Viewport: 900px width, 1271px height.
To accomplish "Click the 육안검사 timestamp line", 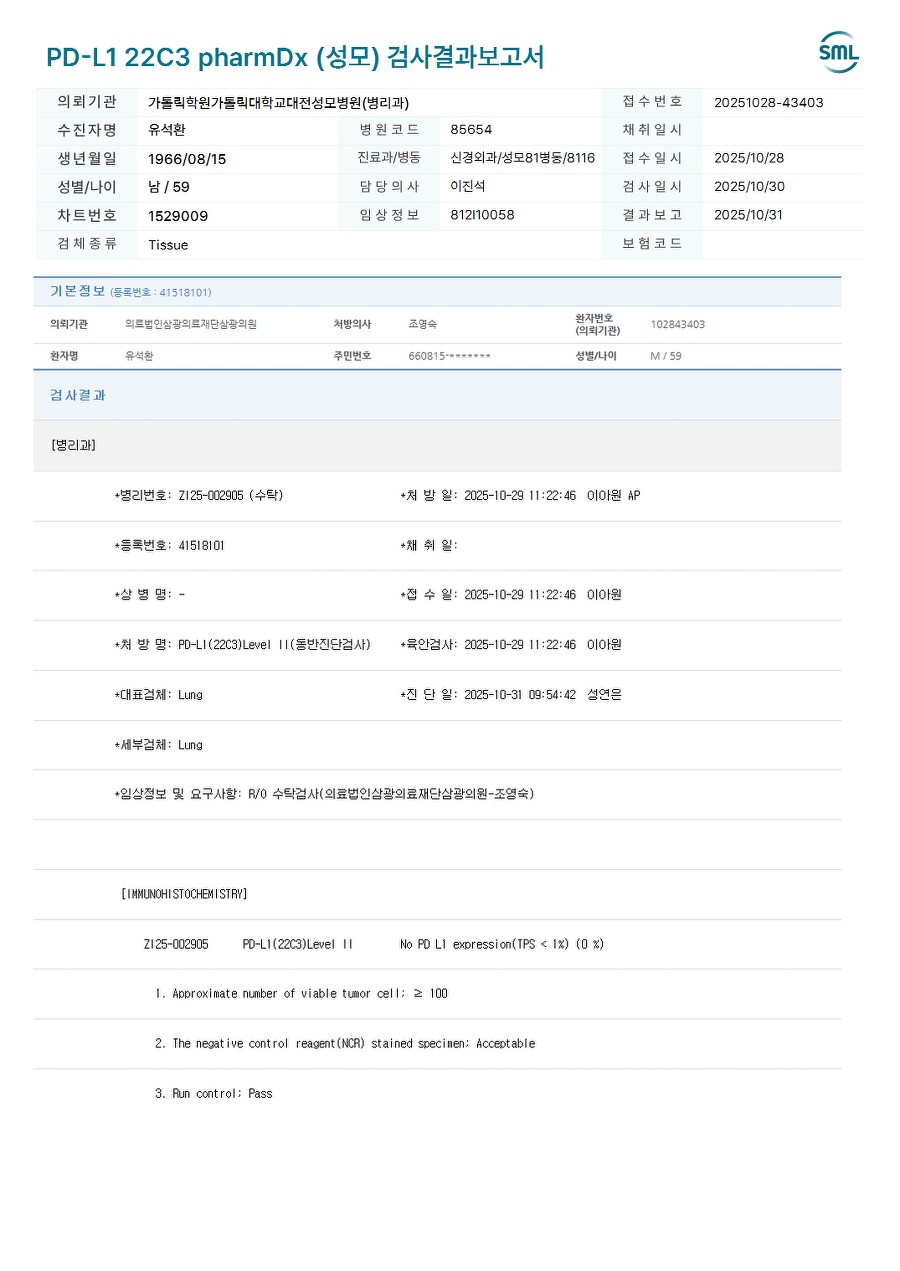I will pyautogui.click(x=510, y=645).
